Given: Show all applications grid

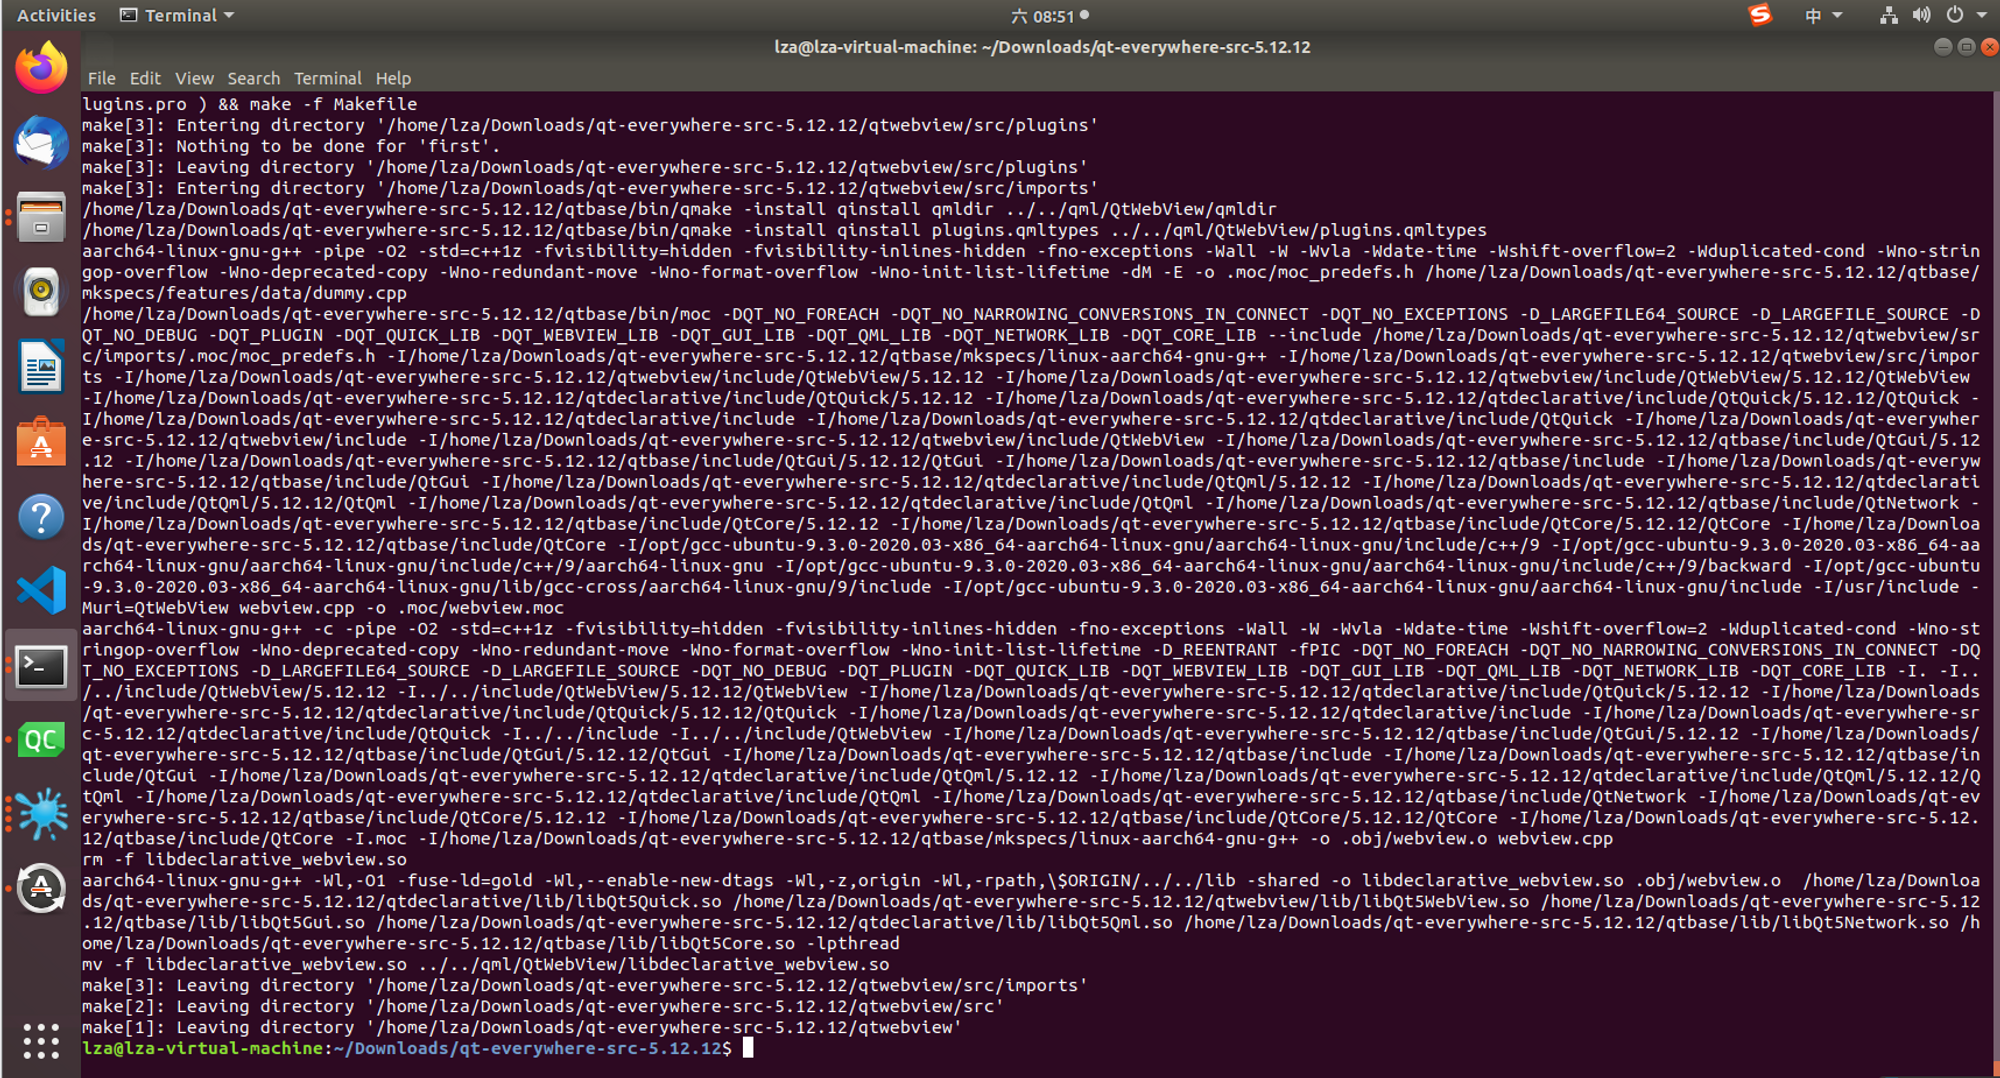Looking at the screenshot, I should click(x=41, y=1041).
